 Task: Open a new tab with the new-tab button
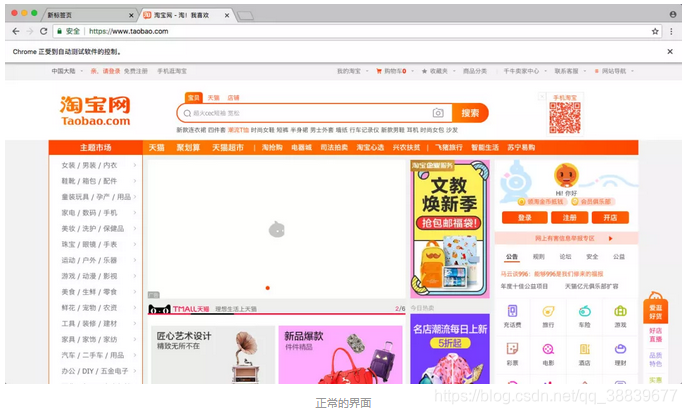click(245, 16)
